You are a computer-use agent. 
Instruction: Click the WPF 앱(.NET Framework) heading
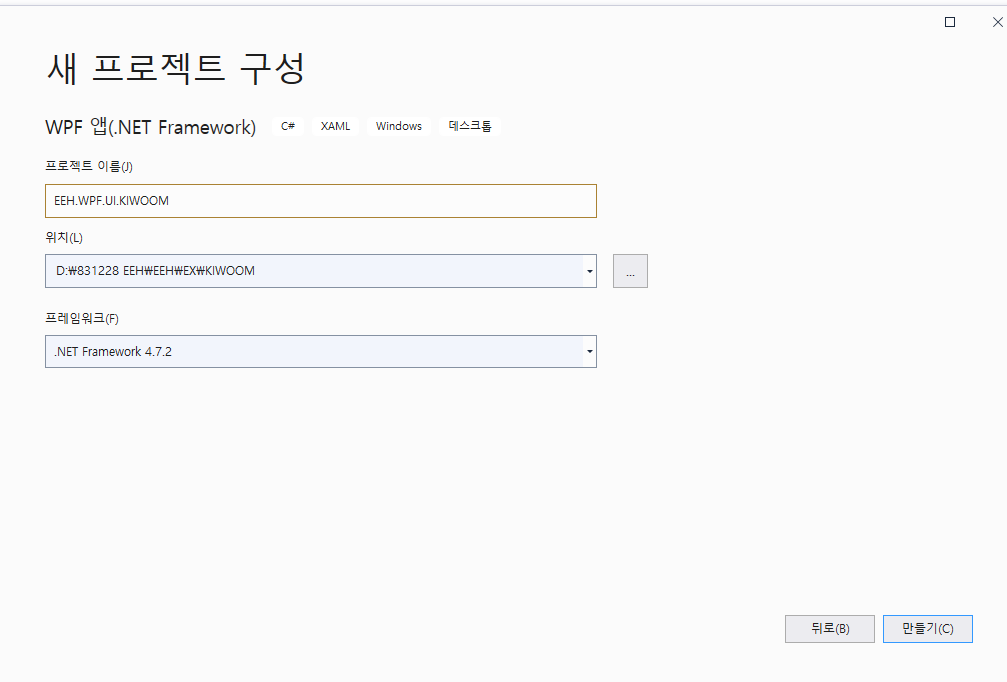[x=150, y=127]
